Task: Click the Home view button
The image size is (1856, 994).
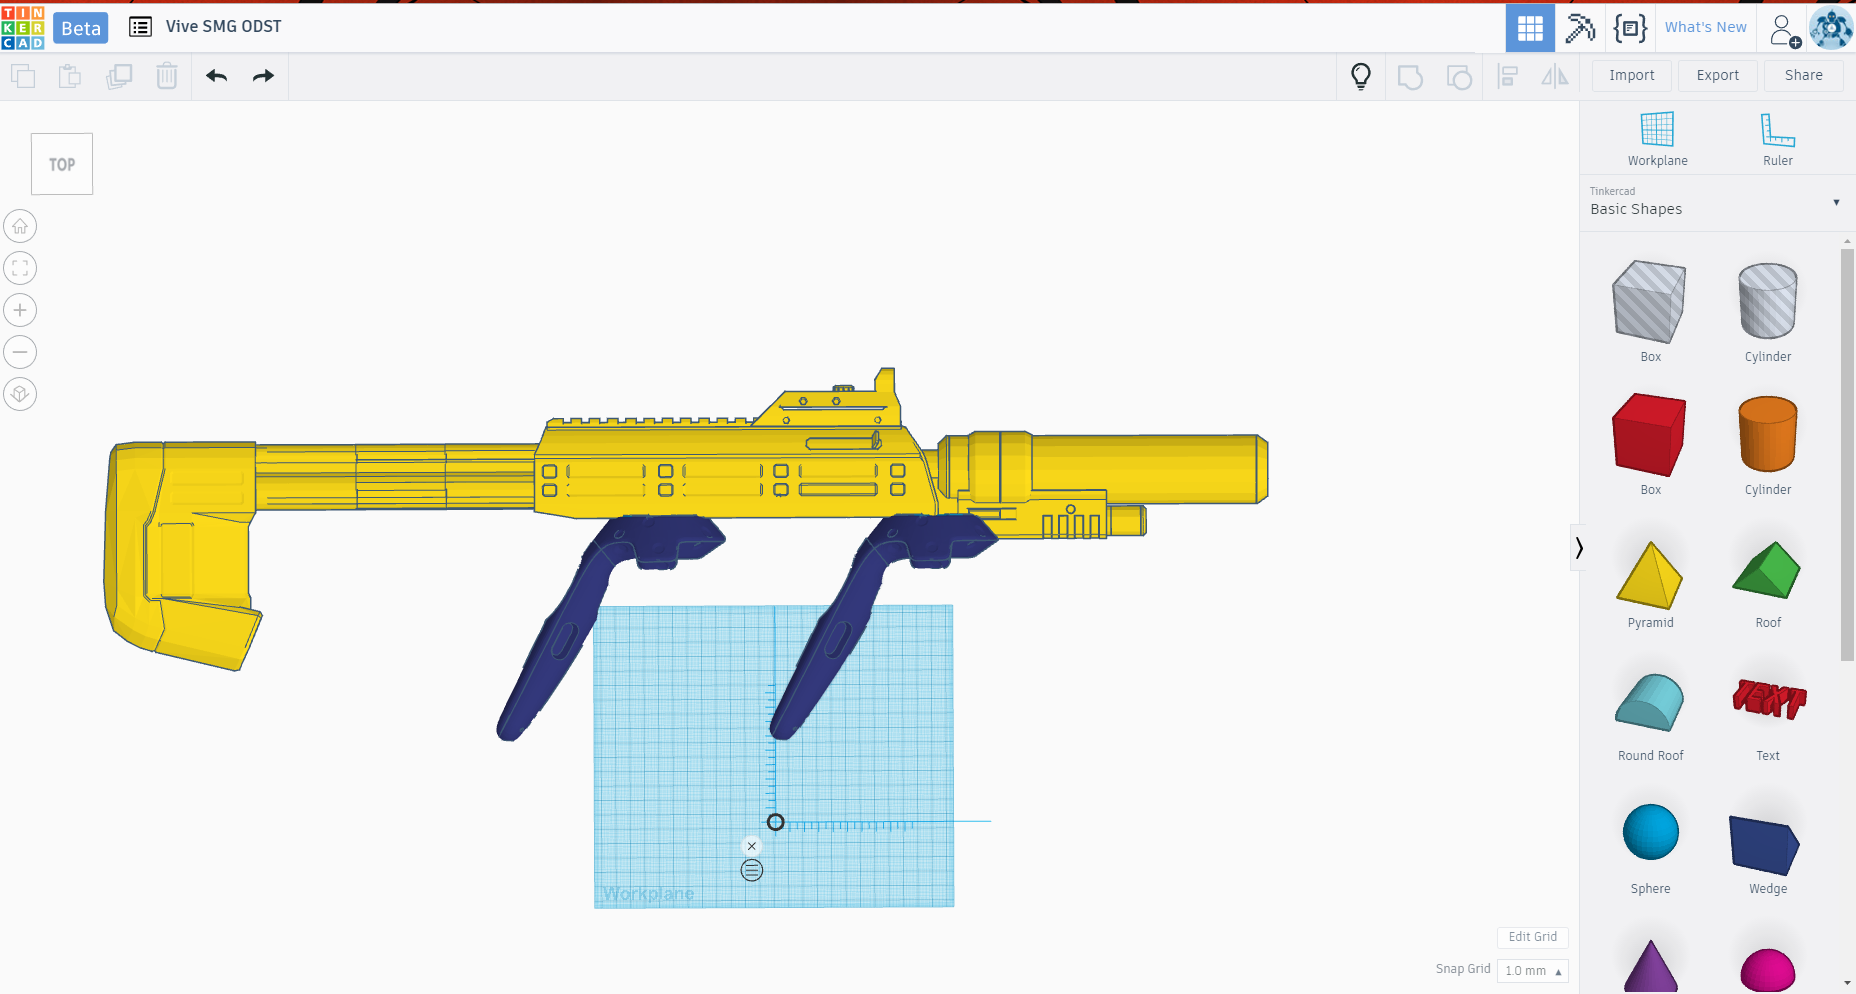Action: [20, 226]
